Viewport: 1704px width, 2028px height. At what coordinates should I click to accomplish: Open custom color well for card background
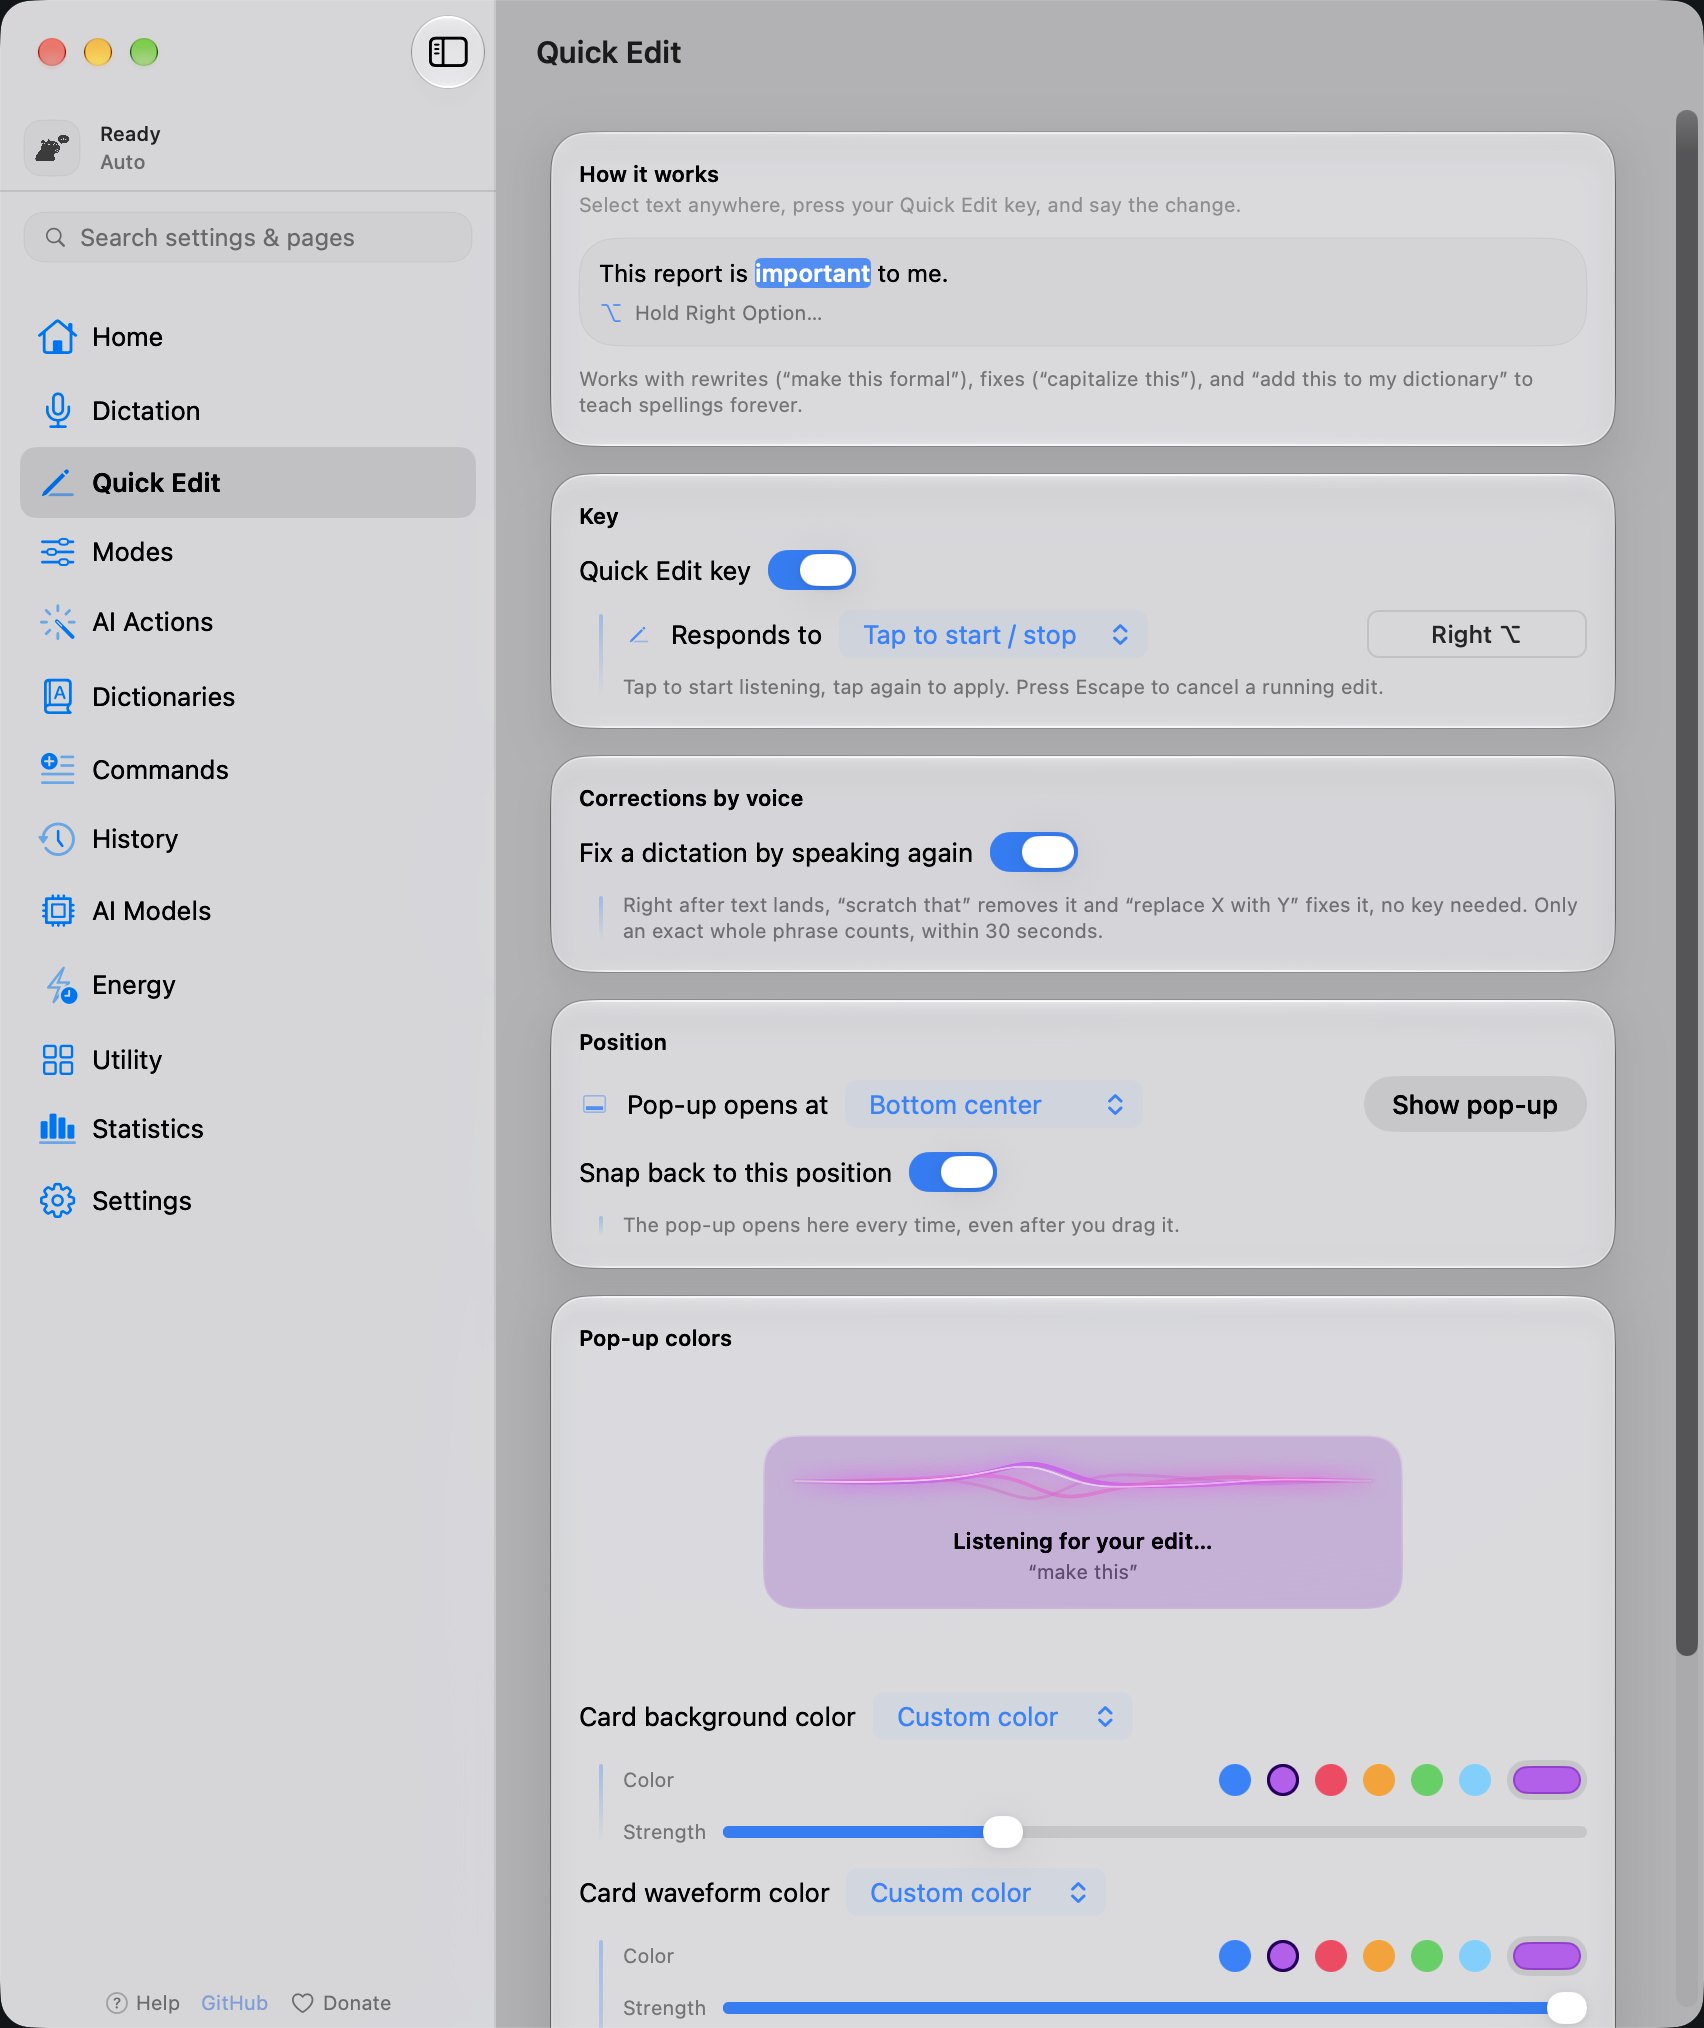click(1546, 1780)
